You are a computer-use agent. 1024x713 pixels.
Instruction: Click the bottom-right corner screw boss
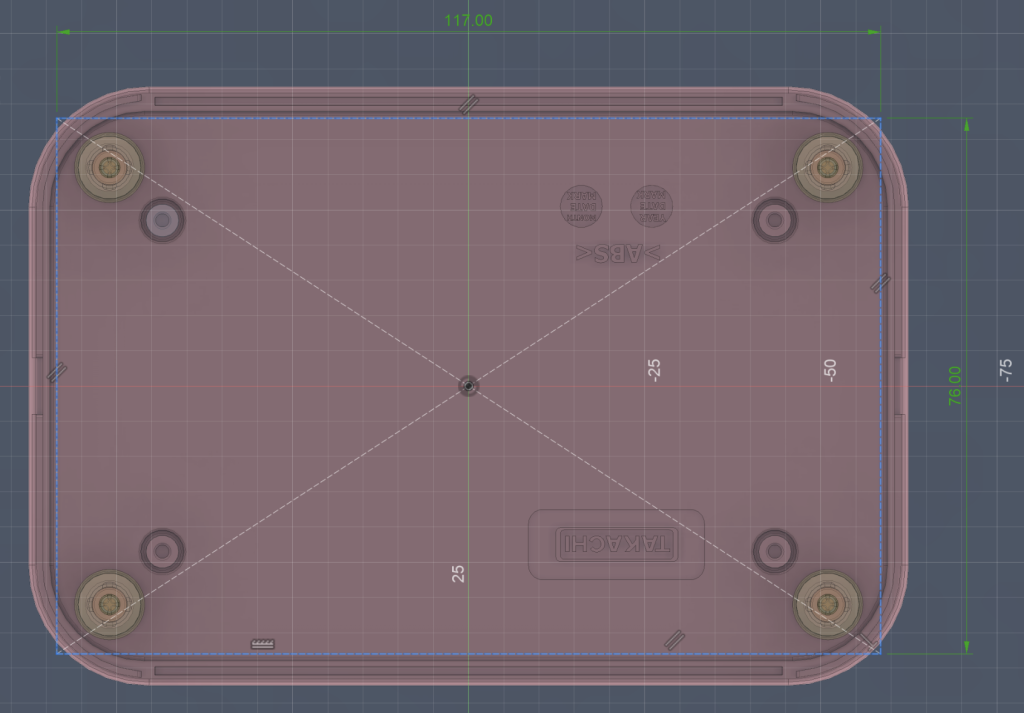(x=827, y=604)
